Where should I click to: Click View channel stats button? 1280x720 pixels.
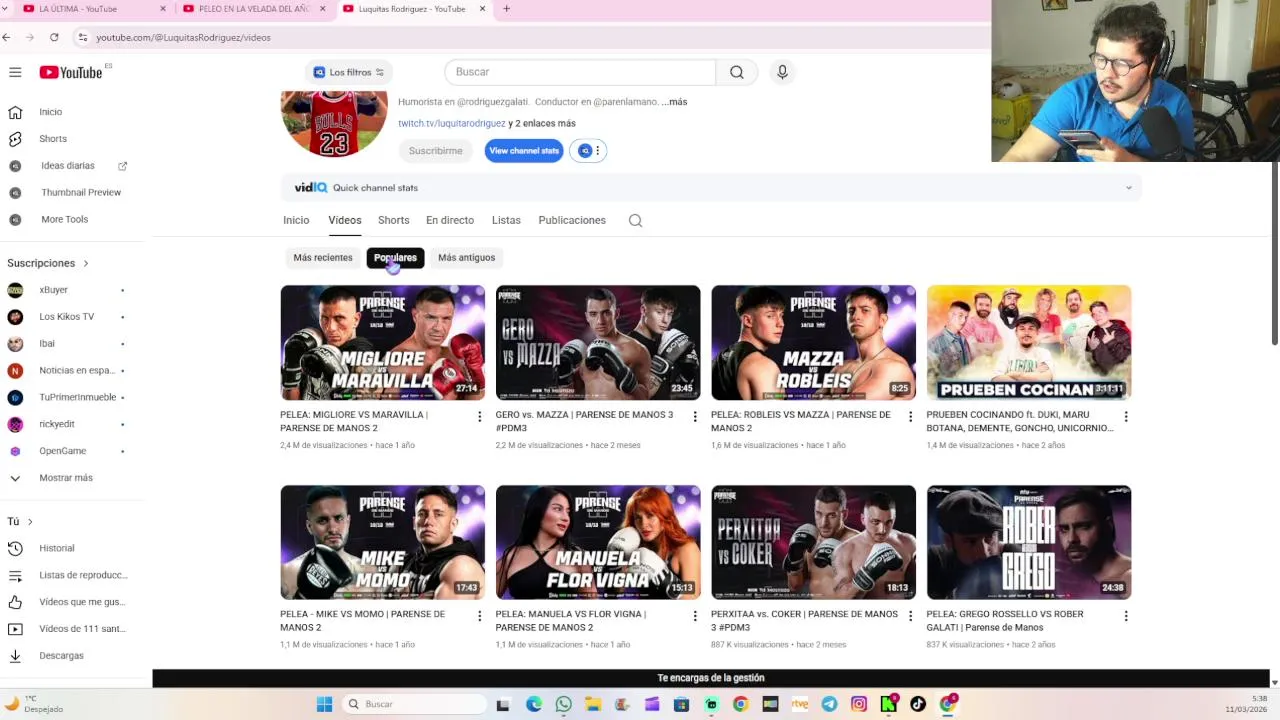[x=524, y=151]
